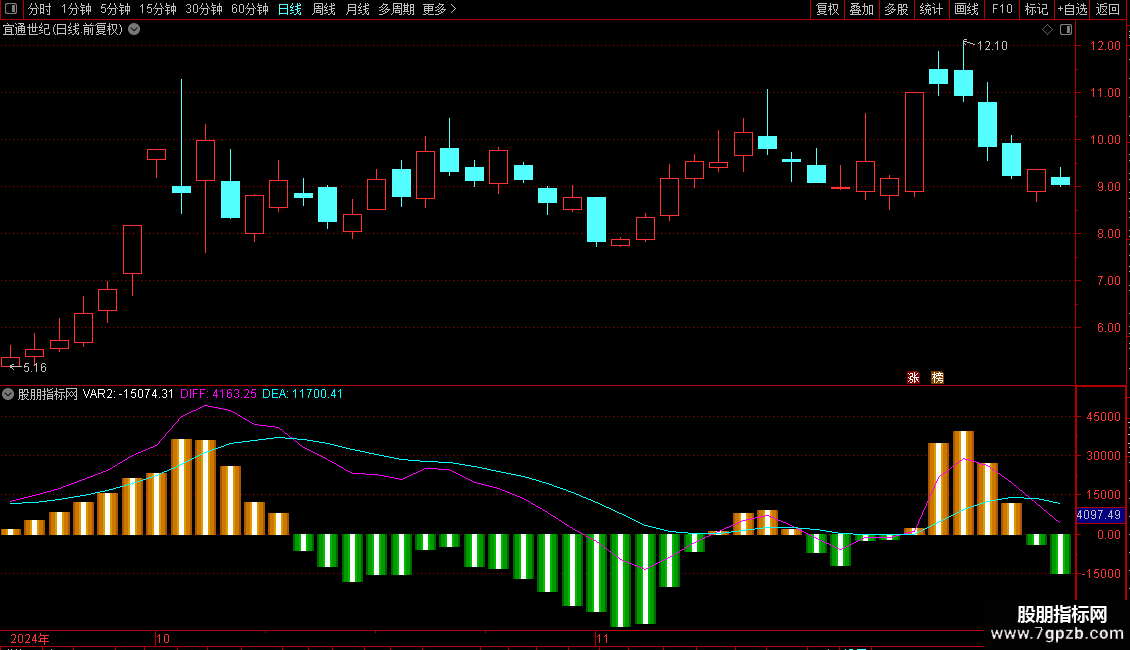Switch to 月线 monthly chart
This screenshot has height=650, width=1130.
(357, 9)
